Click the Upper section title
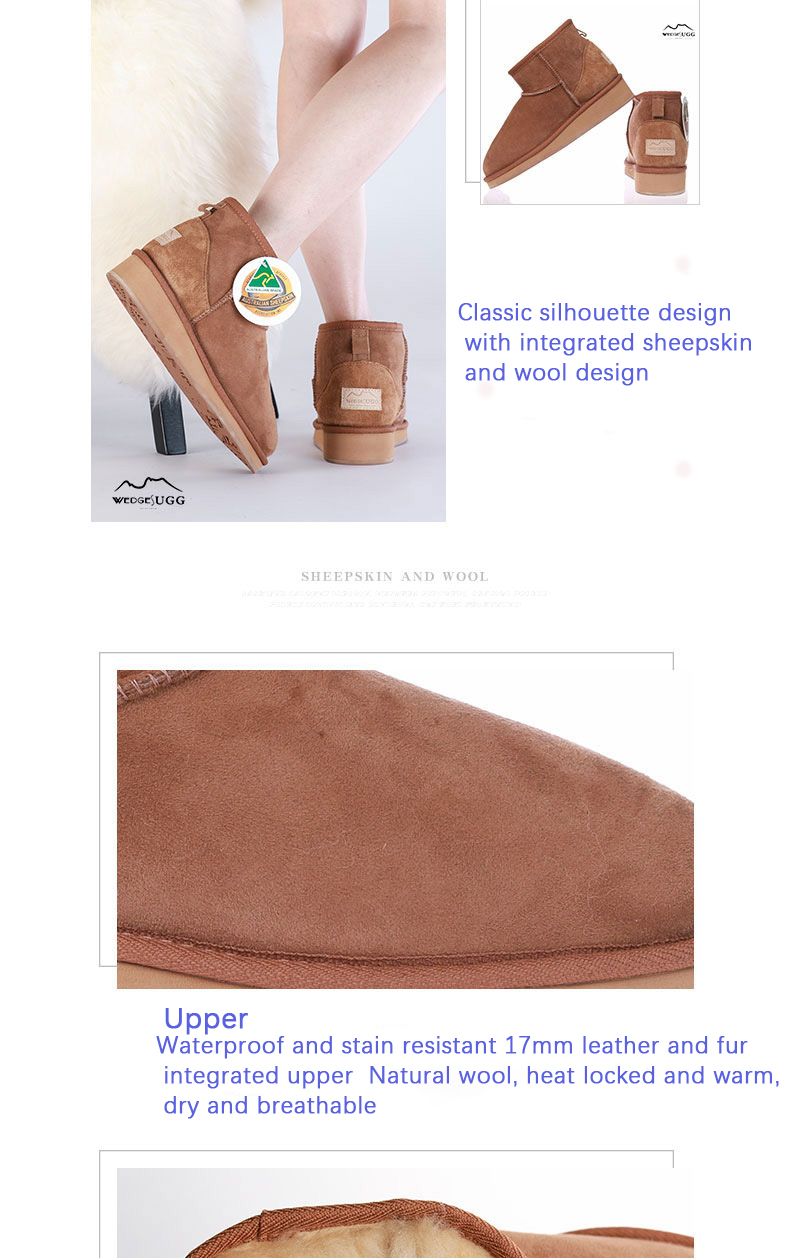This screenshot has width=790, height=1258. coord(206,1019)
